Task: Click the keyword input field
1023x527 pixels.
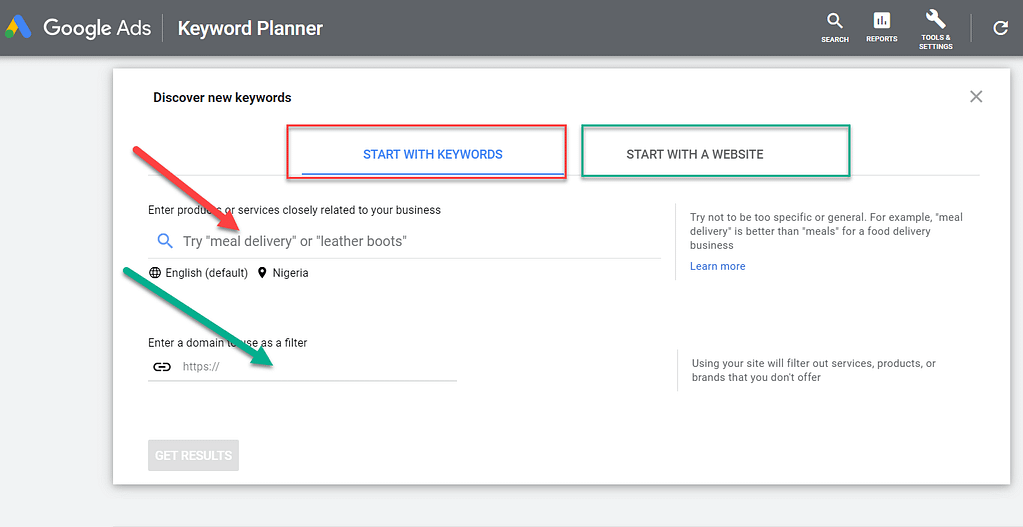Action: click(405, 241)
